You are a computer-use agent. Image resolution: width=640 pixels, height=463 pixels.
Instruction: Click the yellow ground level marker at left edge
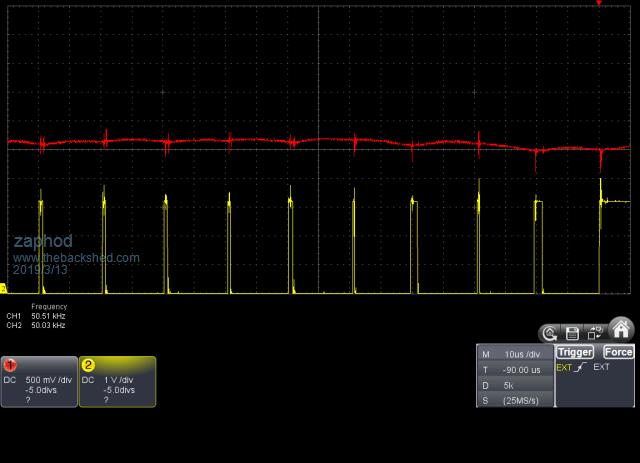click(x=4, y=289)
